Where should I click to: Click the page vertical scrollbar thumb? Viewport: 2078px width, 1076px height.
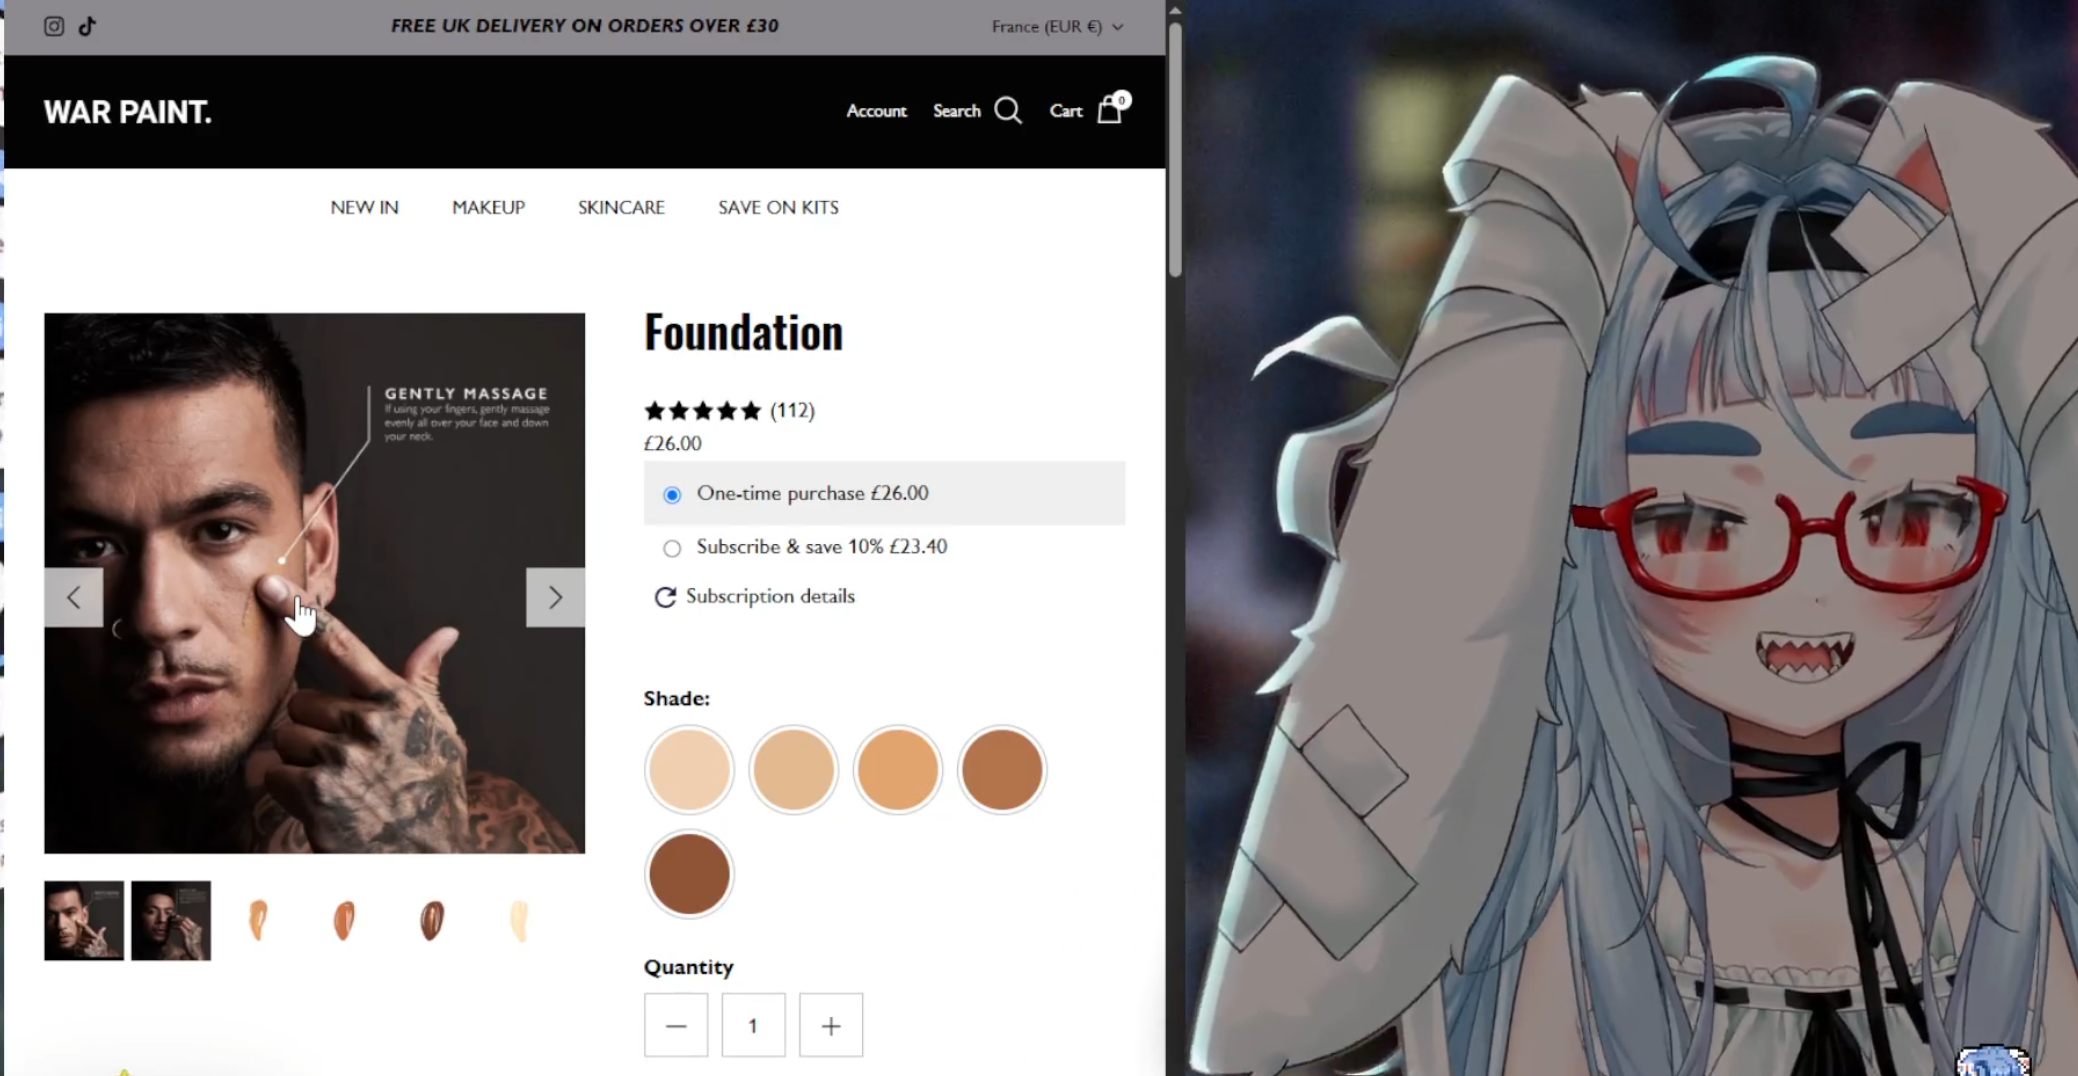pos(1176,148)
